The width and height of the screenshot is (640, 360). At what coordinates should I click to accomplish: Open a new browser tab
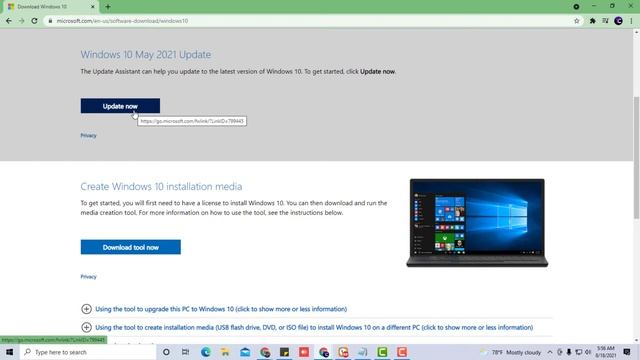click(108, 7)
